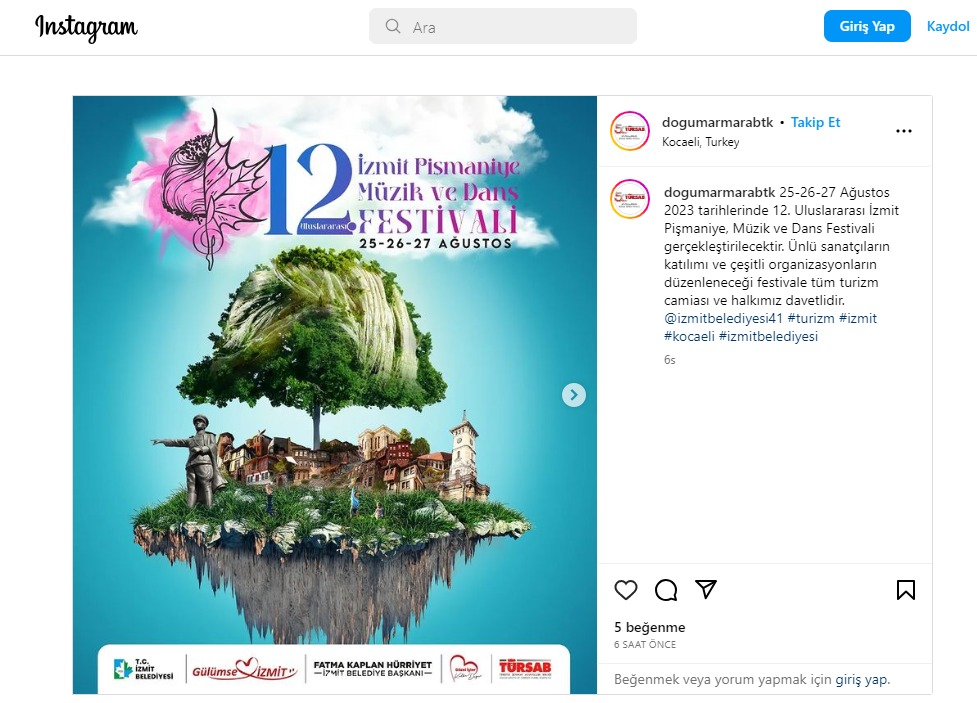Like the post with the heart icon
This screenshot has width=977, height=703.
pos(626,590)
